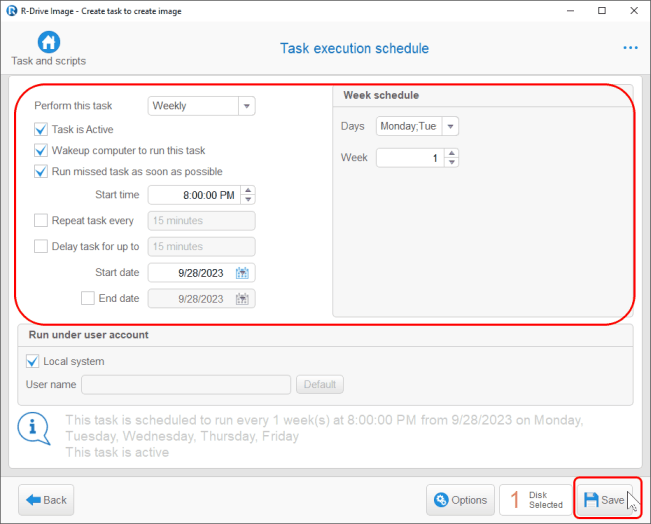This screenshot has width=651, height=524.
Task: Uncheck the Task is Active checkbox
Action: 41,129
